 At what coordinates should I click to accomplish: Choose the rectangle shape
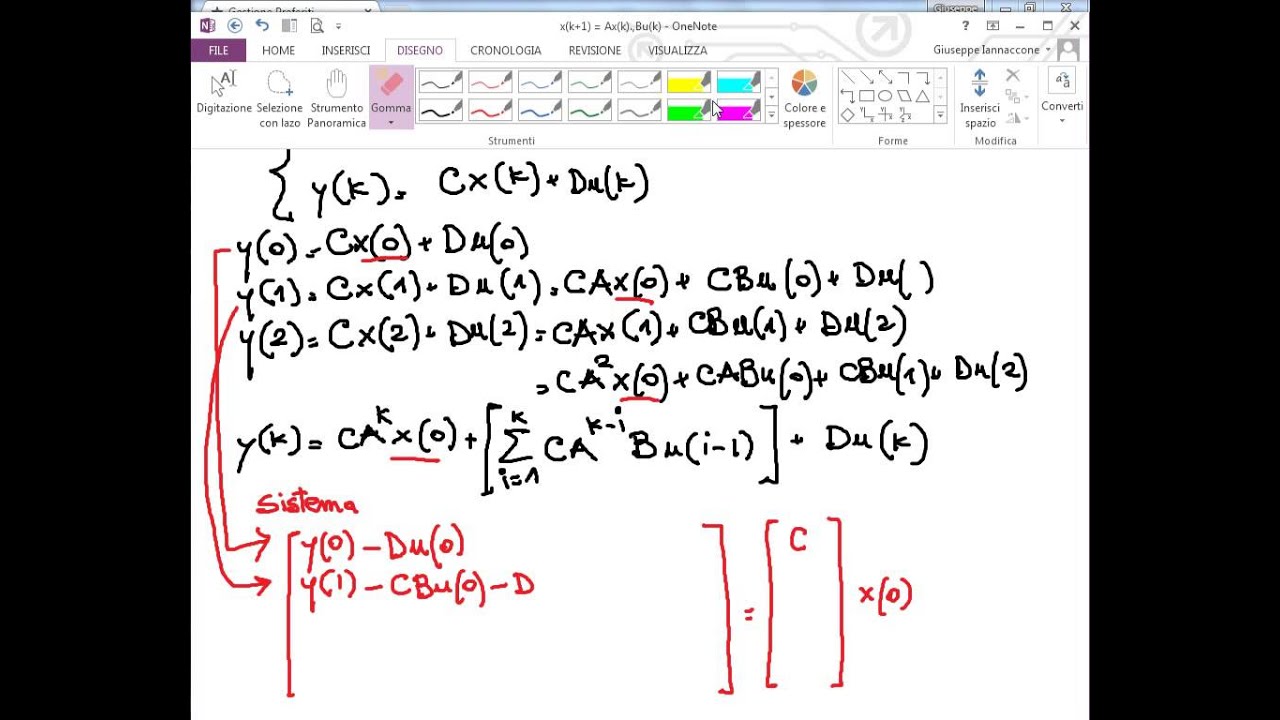pyautogui.click(x=867, y=96)
